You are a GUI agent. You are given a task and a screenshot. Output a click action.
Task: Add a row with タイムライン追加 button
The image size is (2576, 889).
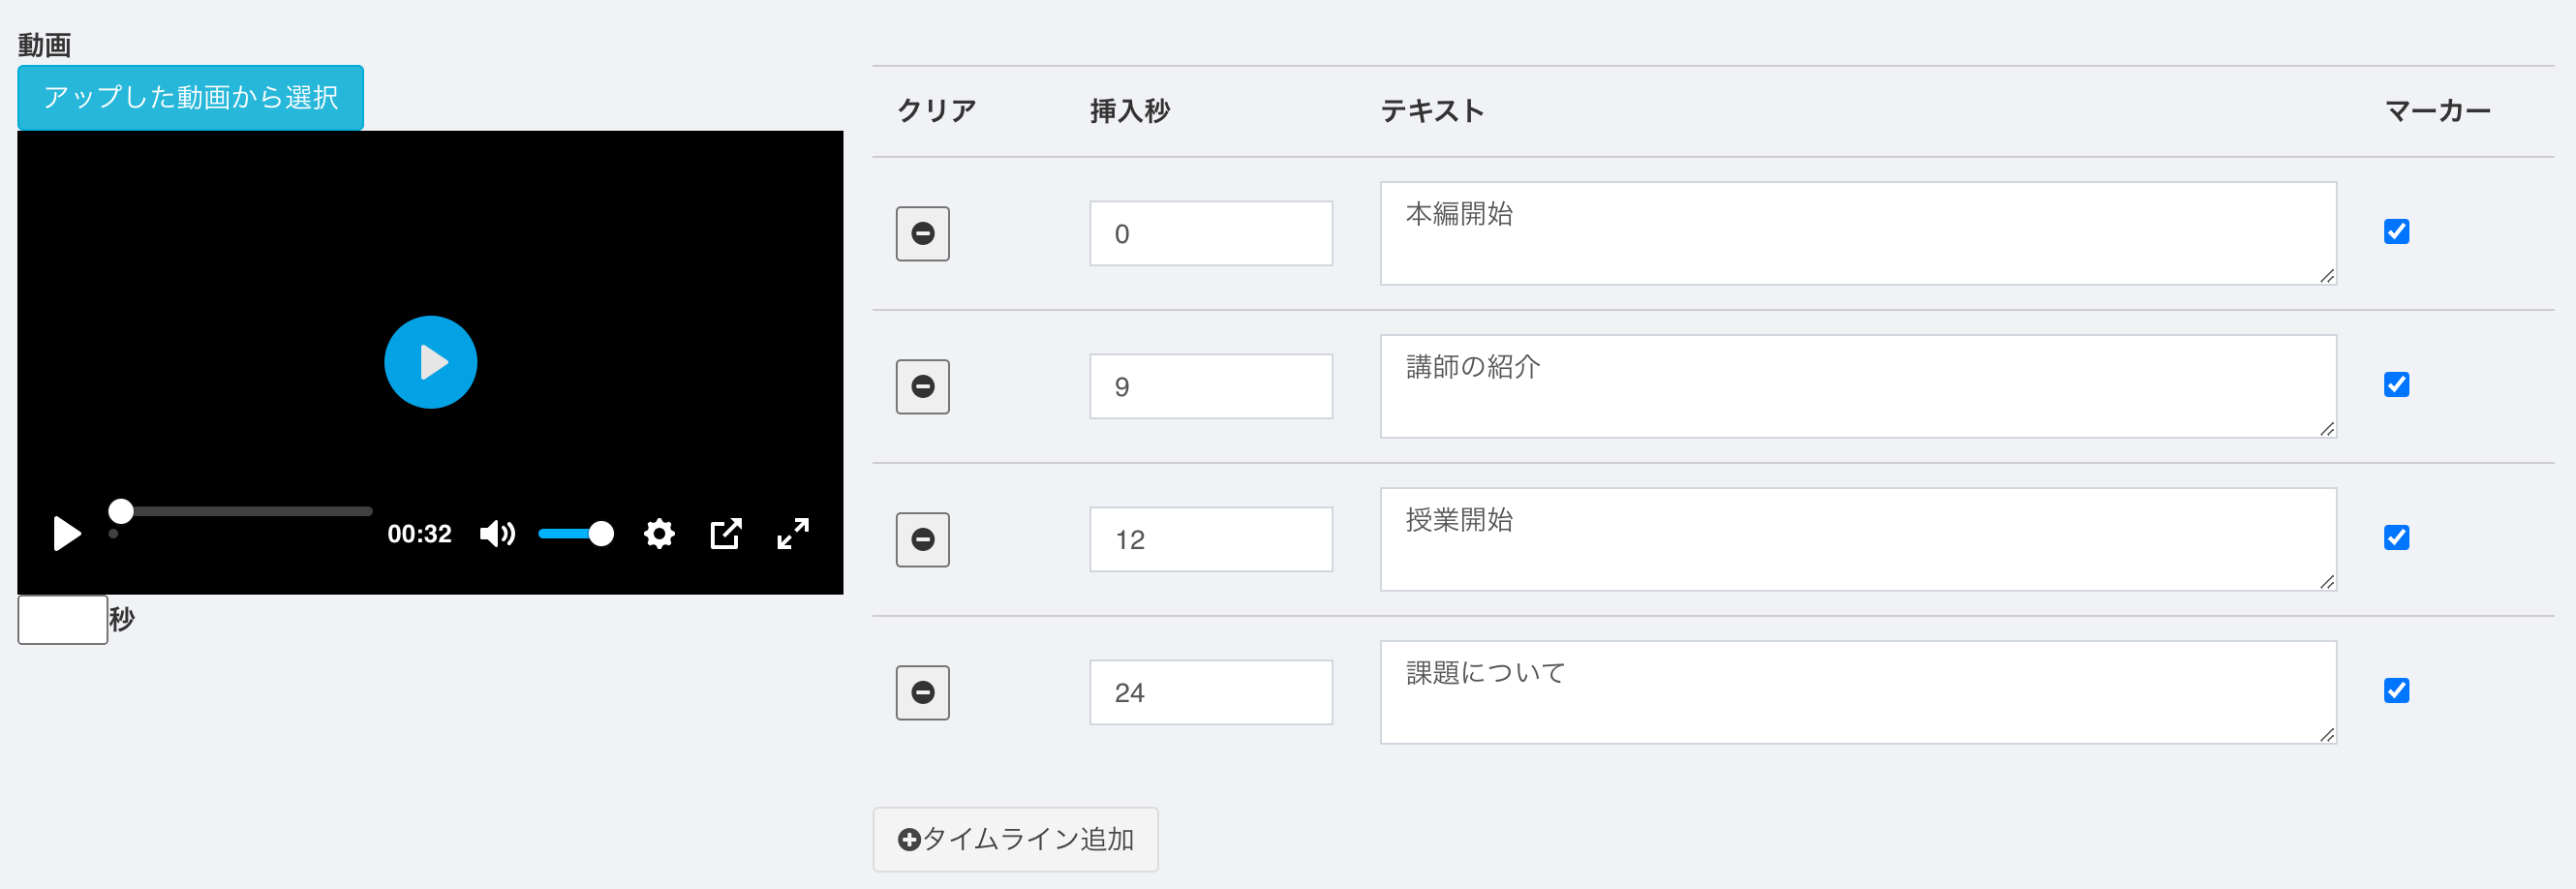coord(1015,839)
